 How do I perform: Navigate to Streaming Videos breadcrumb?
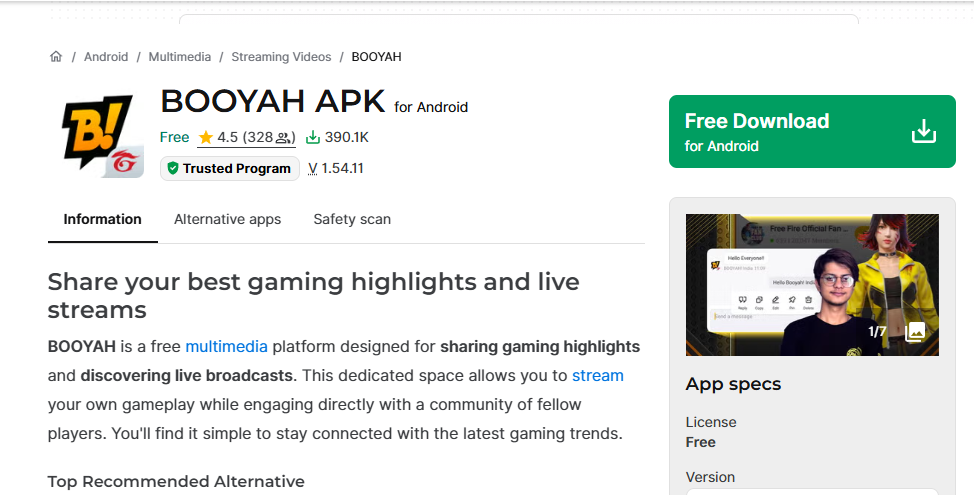tap(281, 57)
